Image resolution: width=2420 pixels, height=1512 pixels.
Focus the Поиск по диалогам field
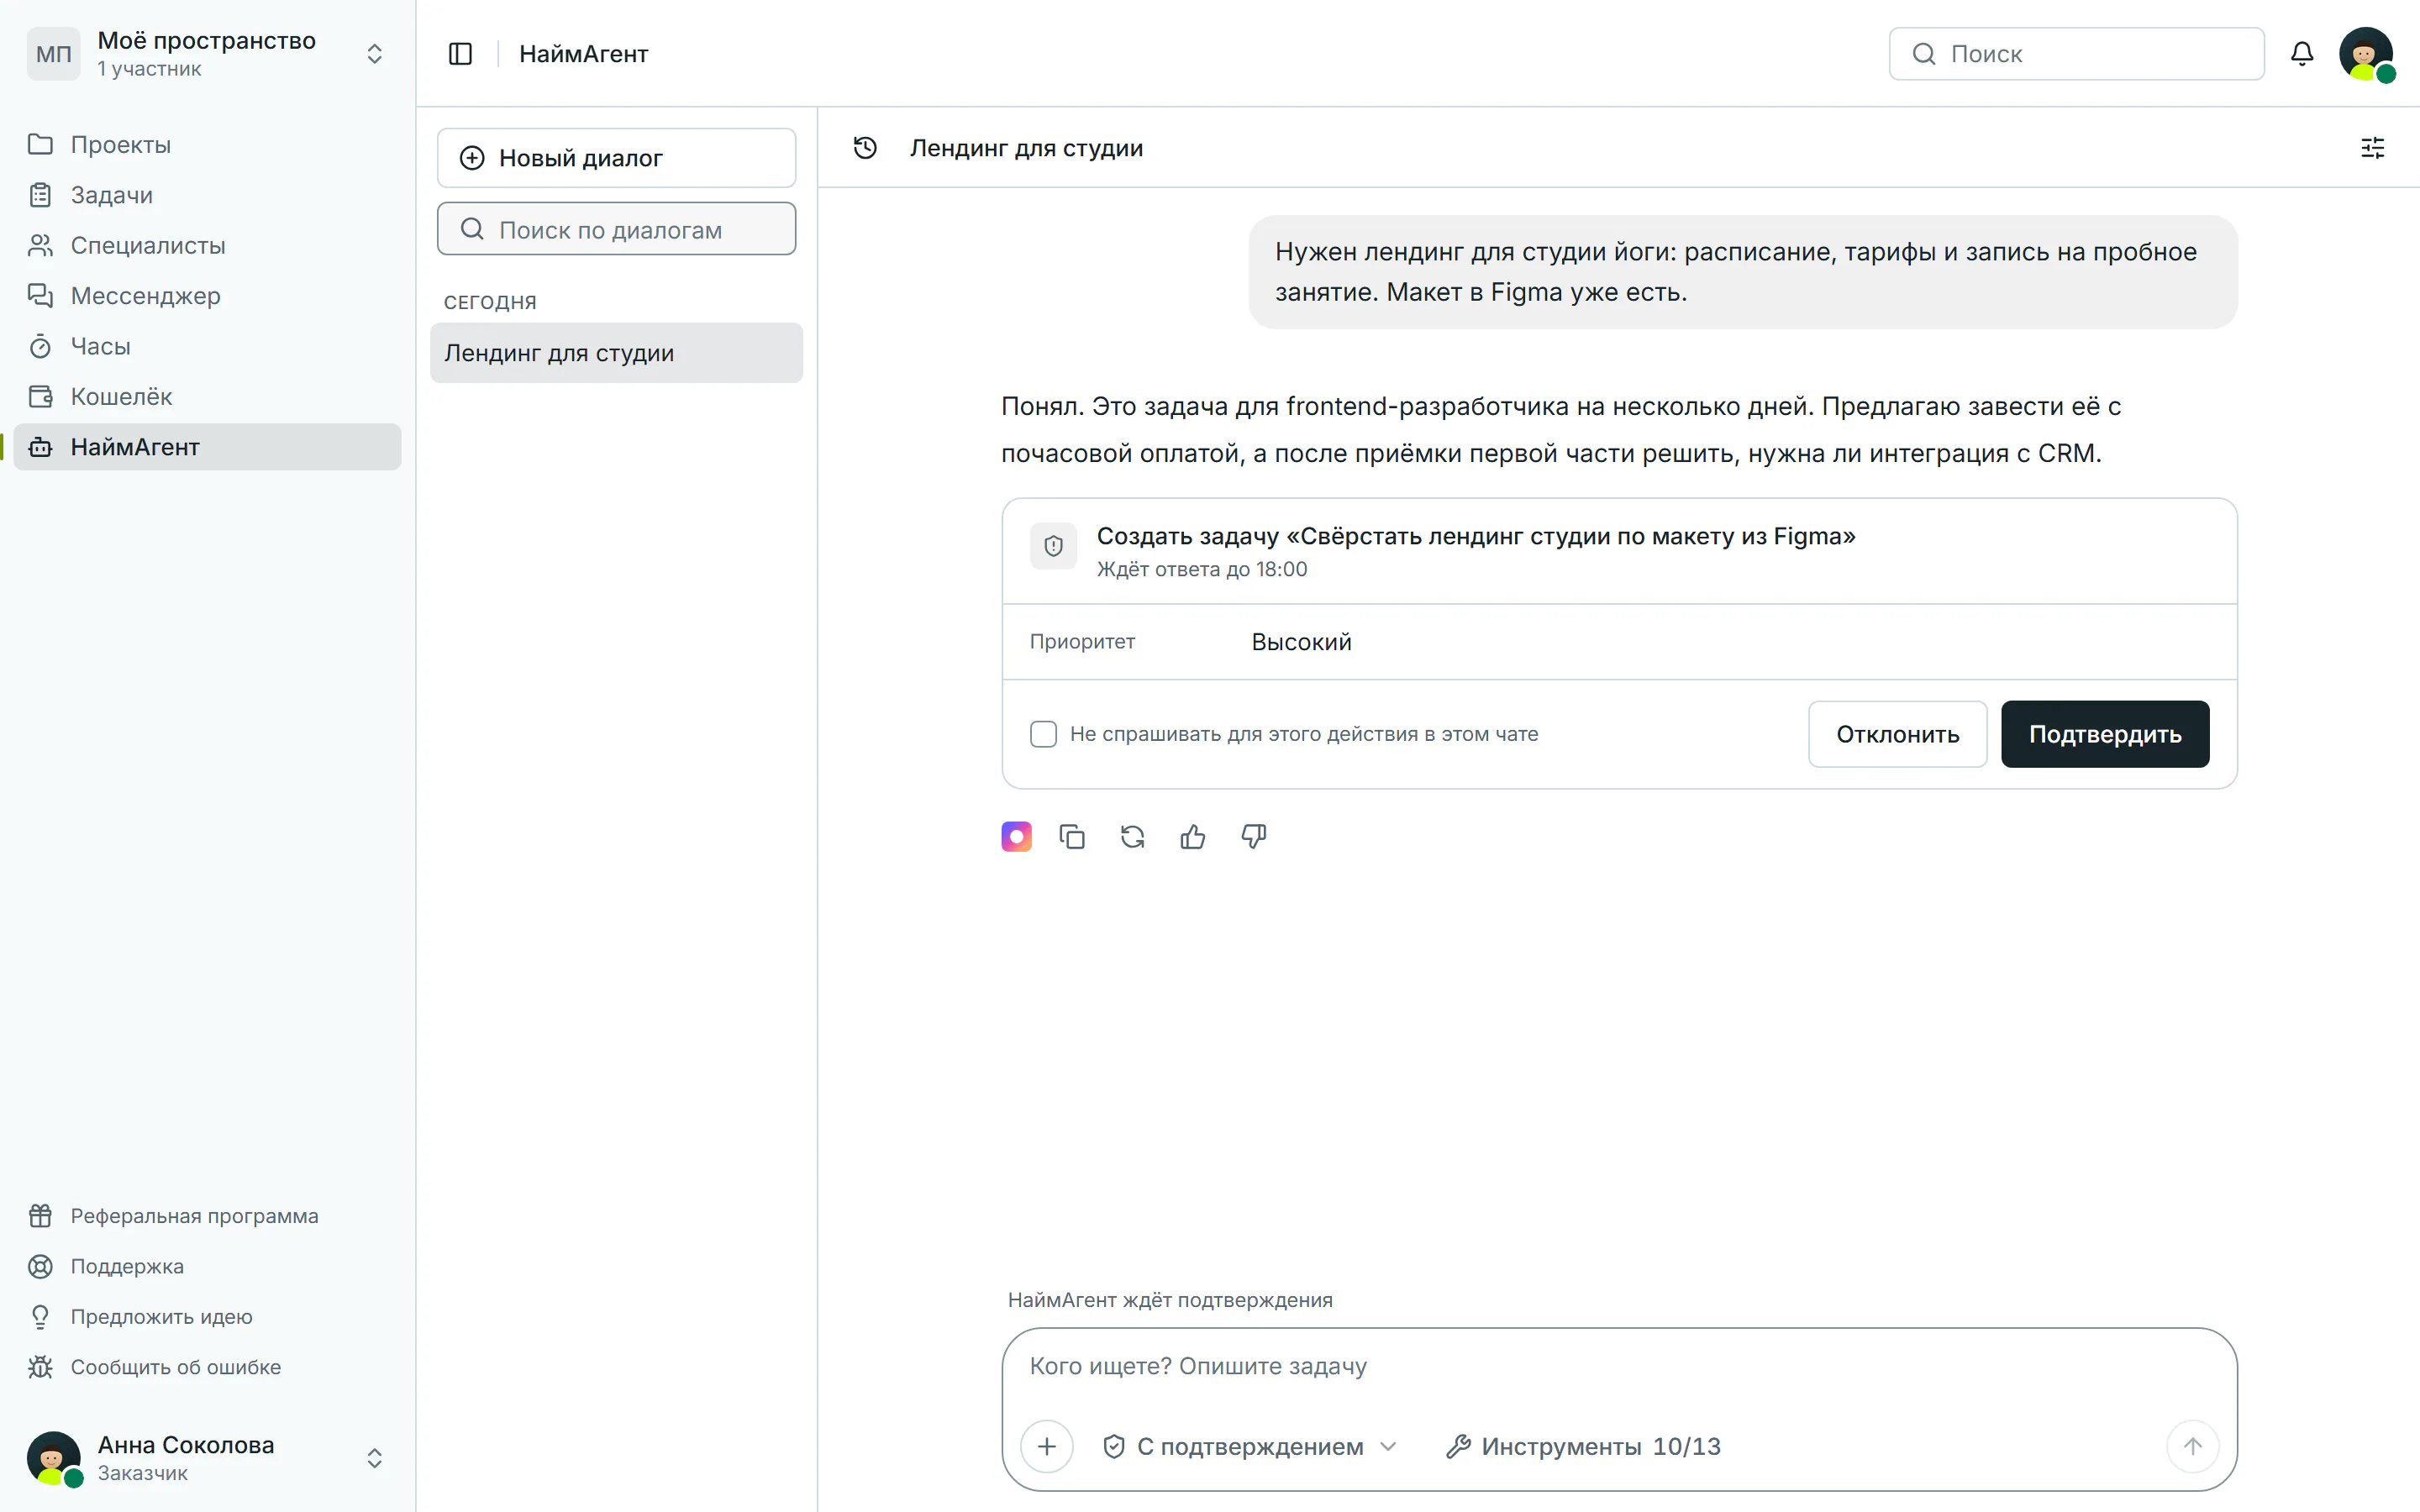coord(616,229)
